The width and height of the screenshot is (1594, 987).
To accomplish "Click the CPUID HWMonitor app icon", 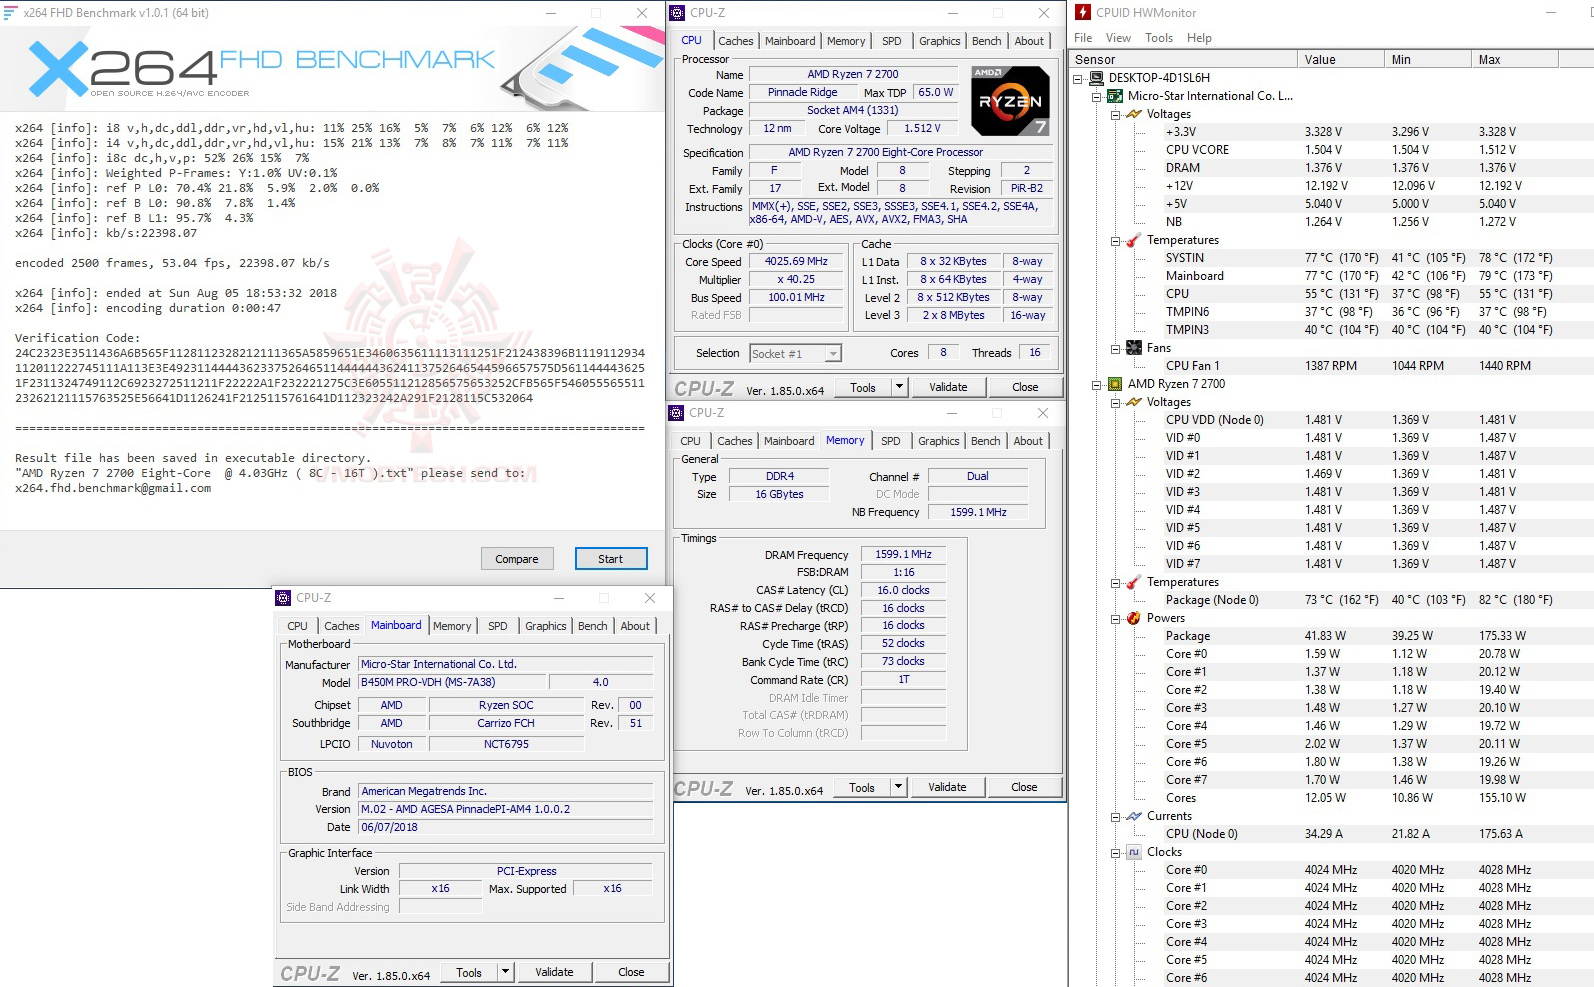I will pyautogui.click(x=1083, y=13).
